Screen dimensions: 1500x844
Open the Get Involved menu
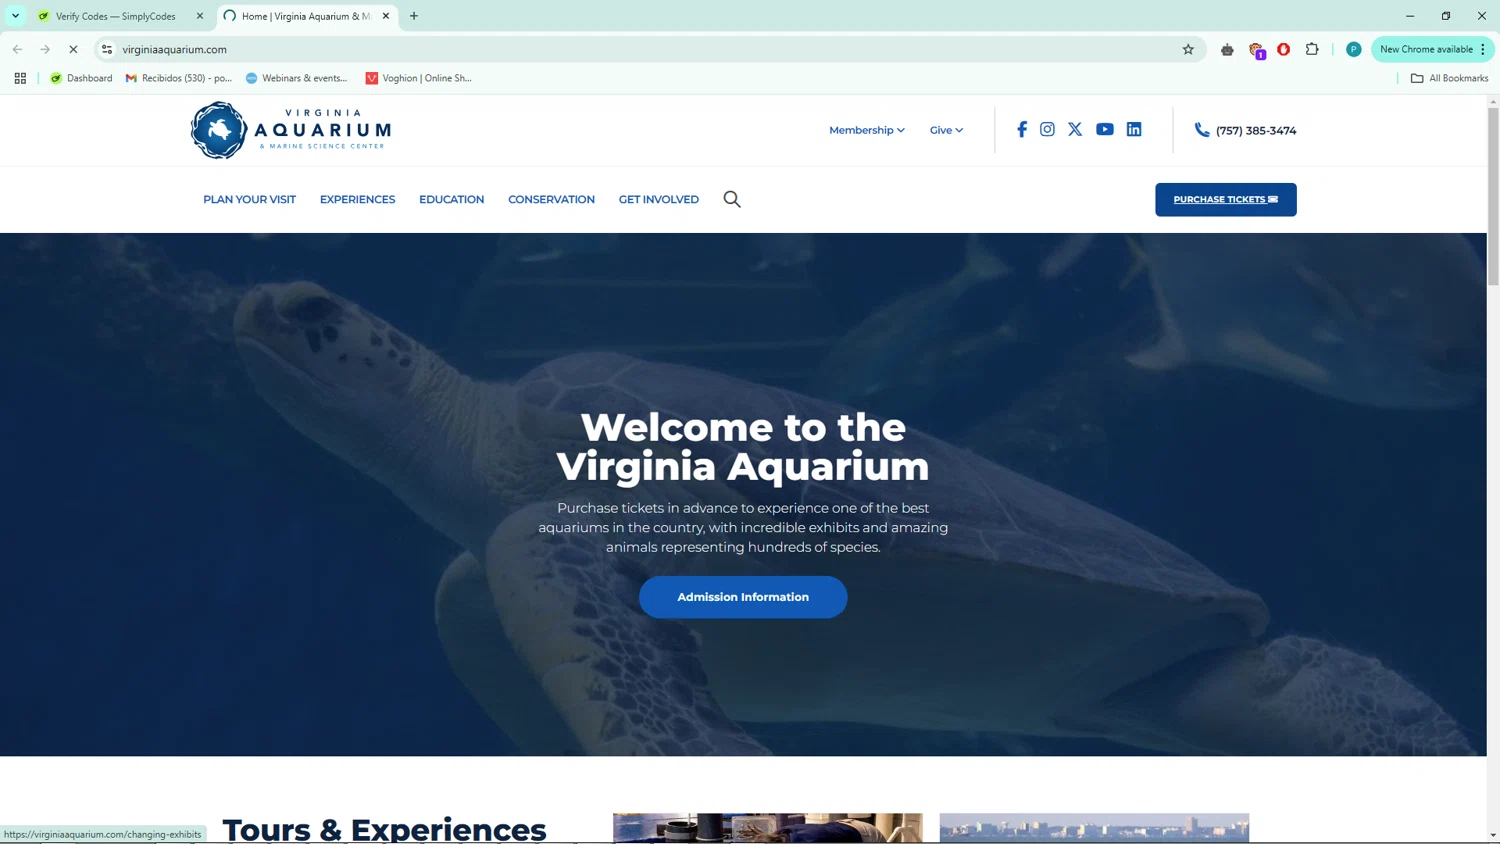pos(658,199)
